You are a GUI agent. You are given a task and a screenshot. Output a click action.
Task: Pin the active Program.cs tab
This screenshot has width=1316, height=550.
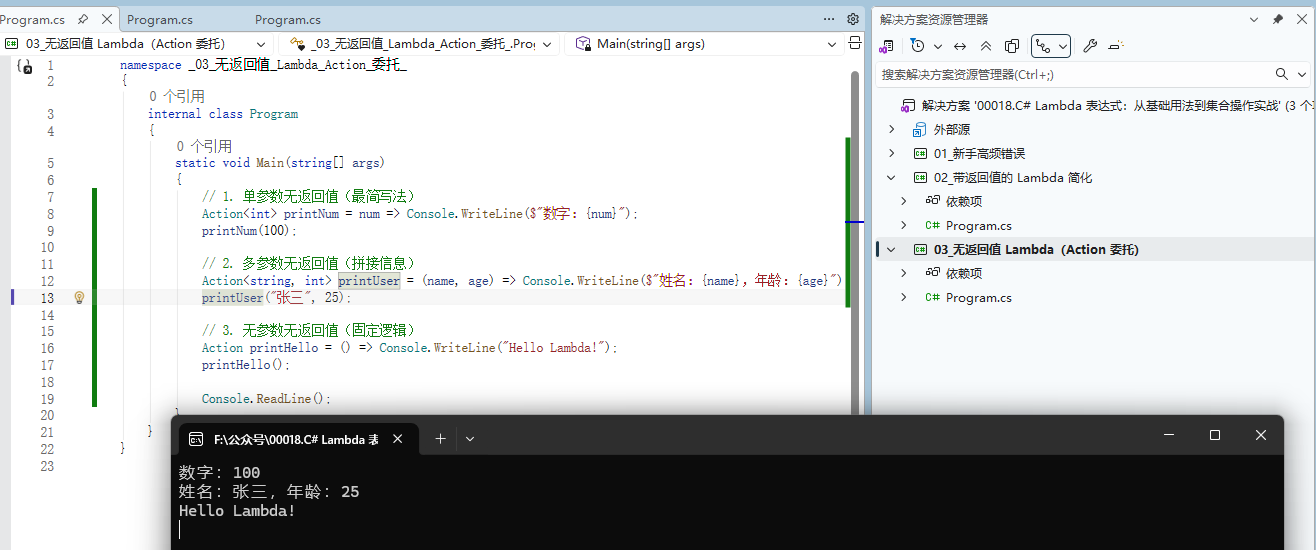coord(83,19)
